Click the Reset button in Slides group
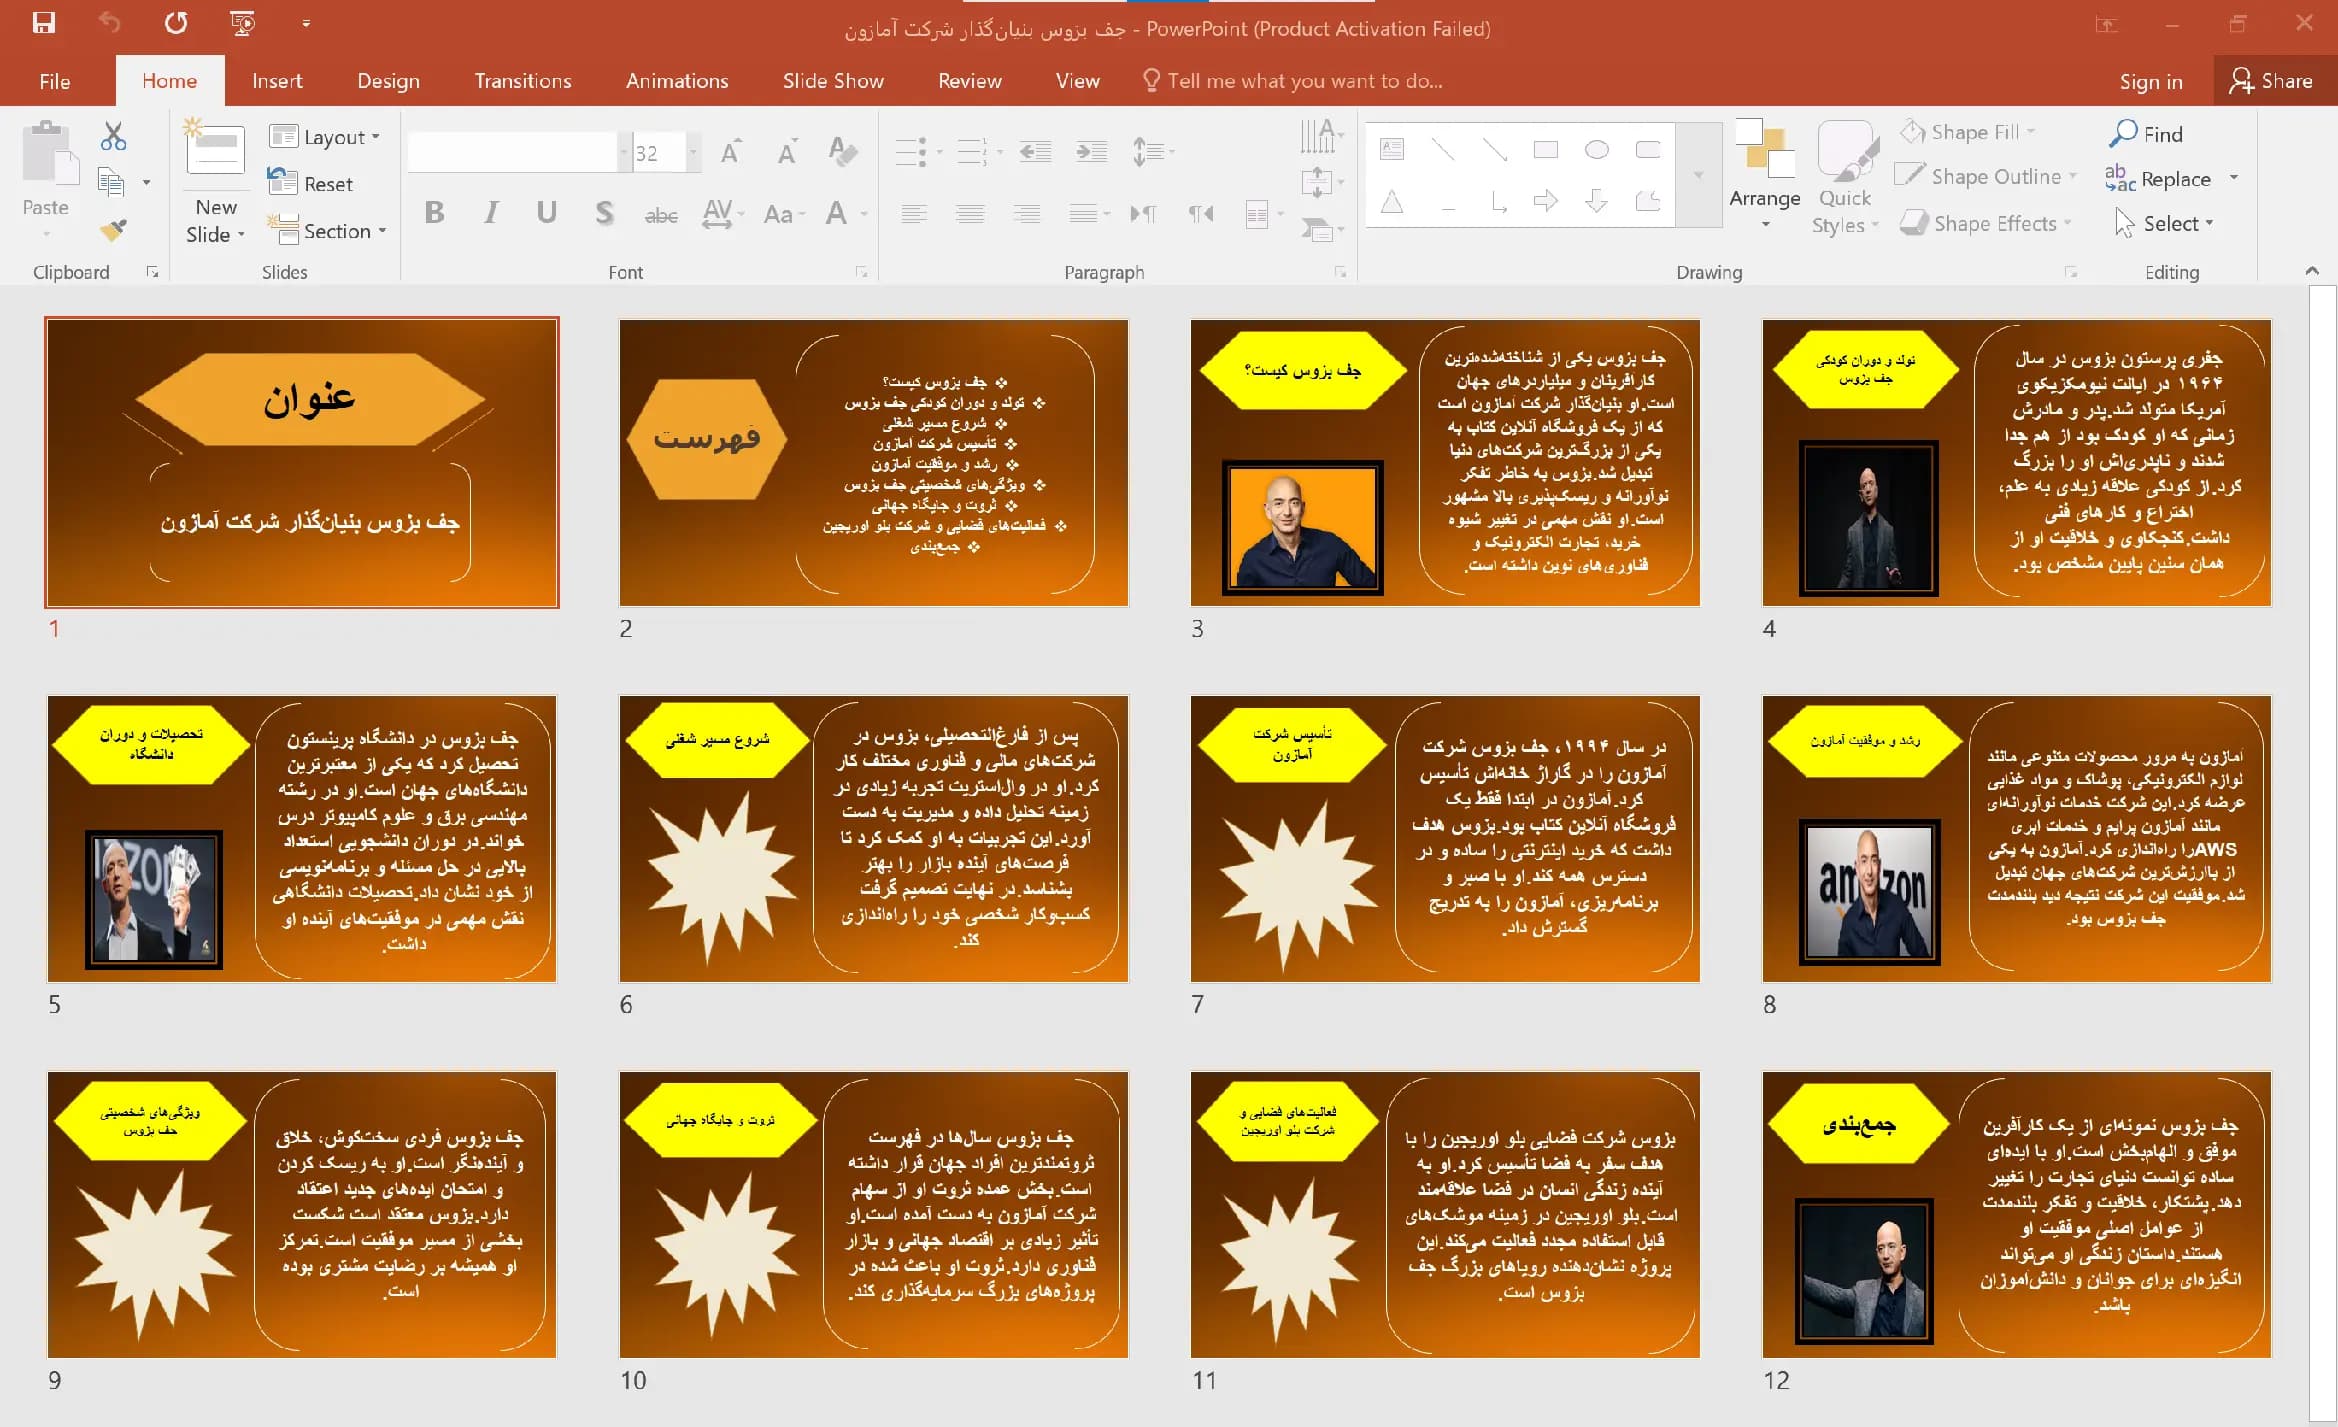Image resolution: width=2338 pixels, height=1427 pixels. [x=311, y=184]
